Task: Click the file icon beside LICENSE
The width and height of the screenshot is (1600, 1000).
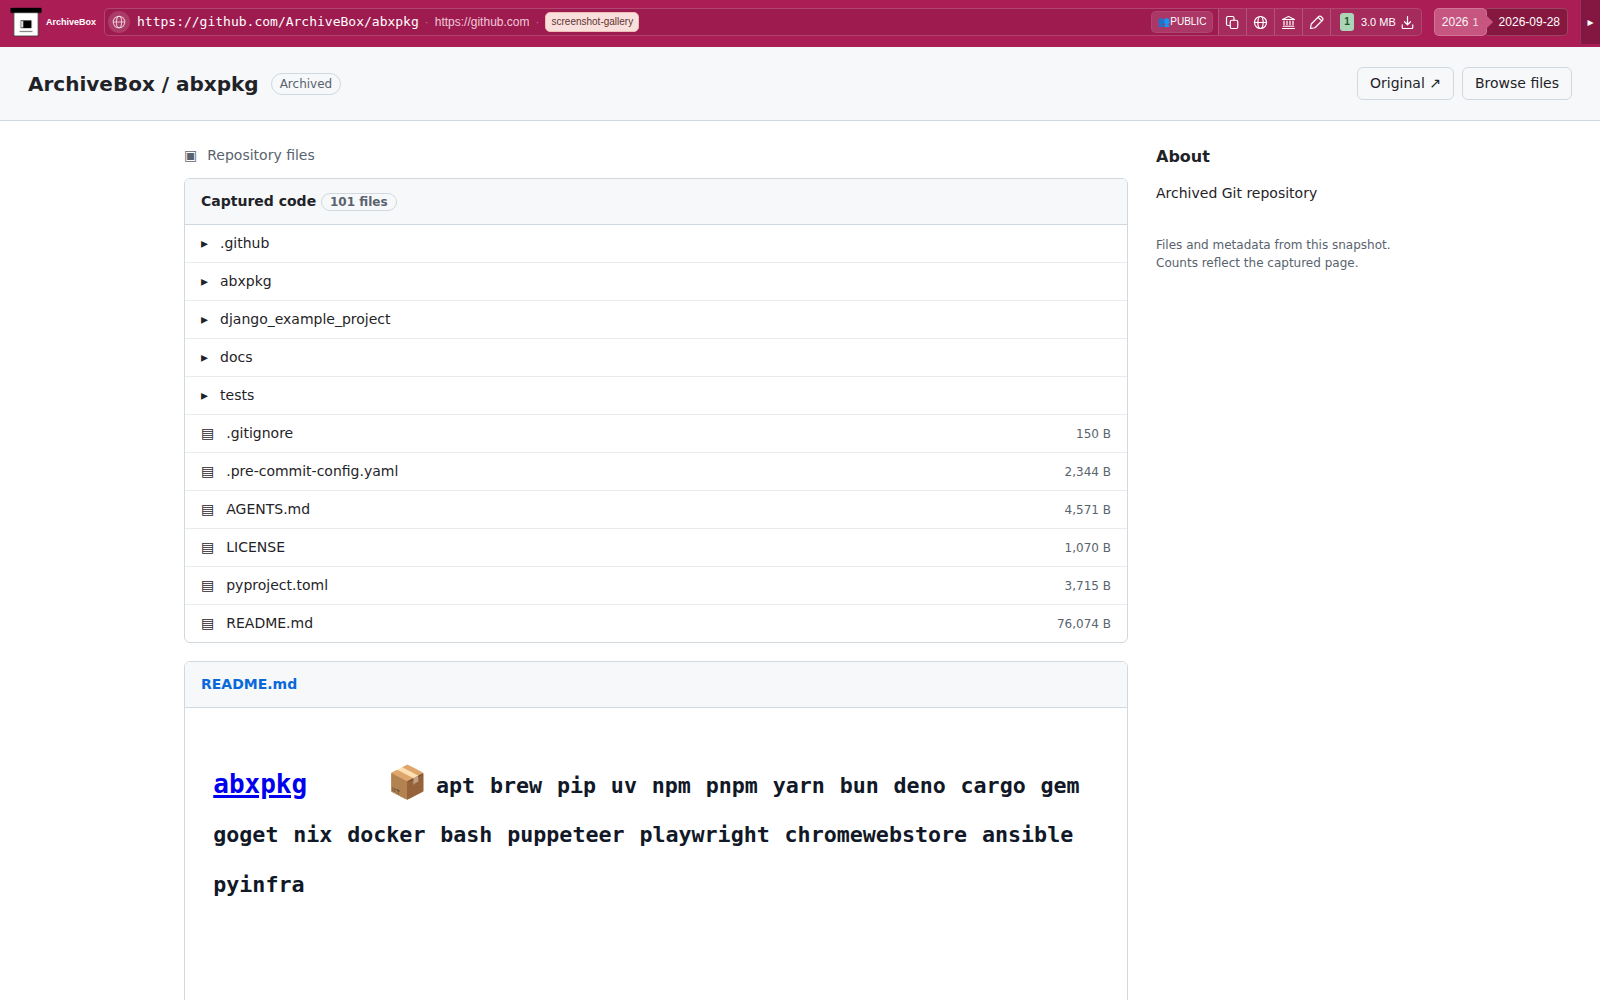Action: [x=208, y=548]
